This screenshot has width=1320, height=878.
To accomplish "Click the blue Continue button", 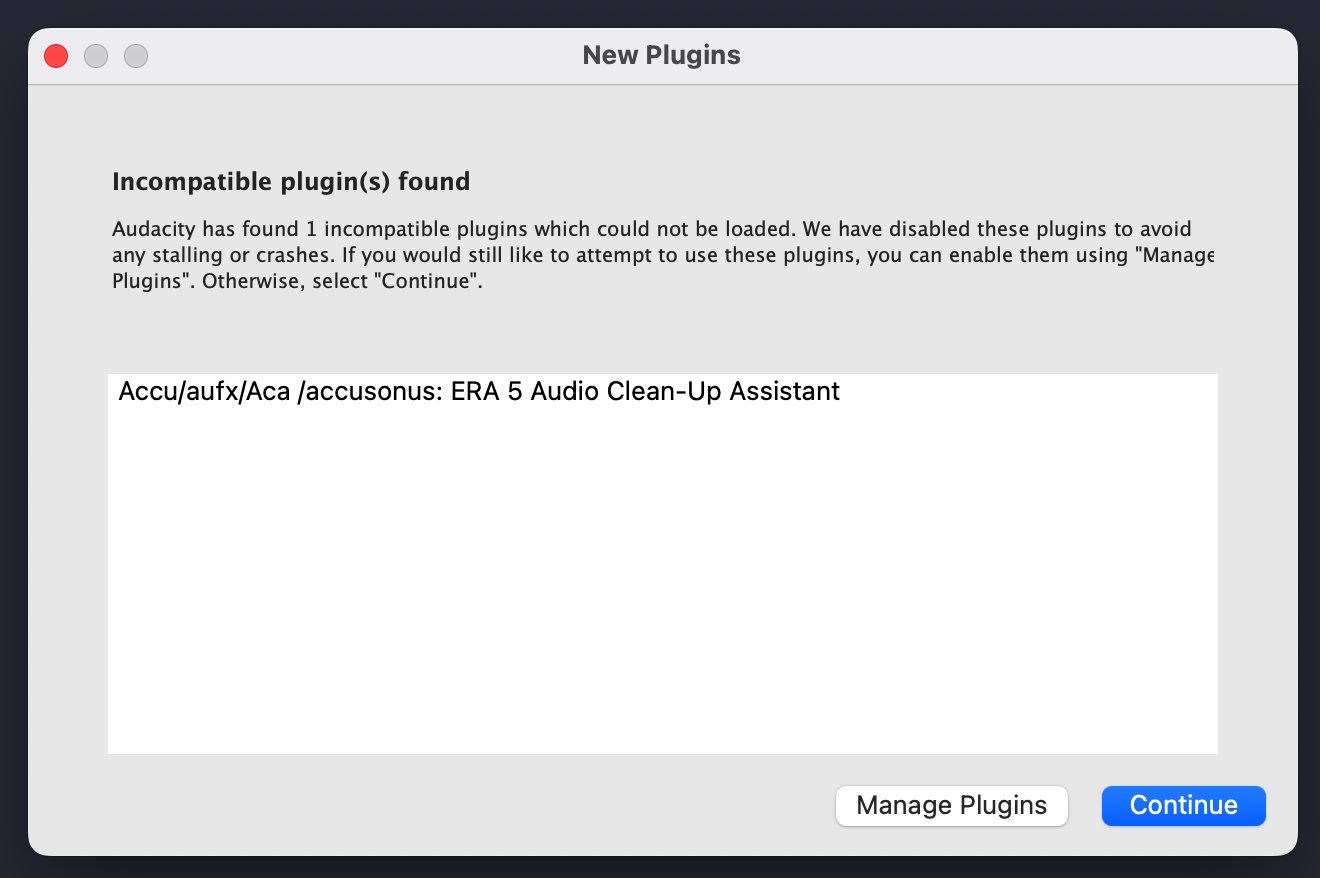I will click(x=1183, y=806).
